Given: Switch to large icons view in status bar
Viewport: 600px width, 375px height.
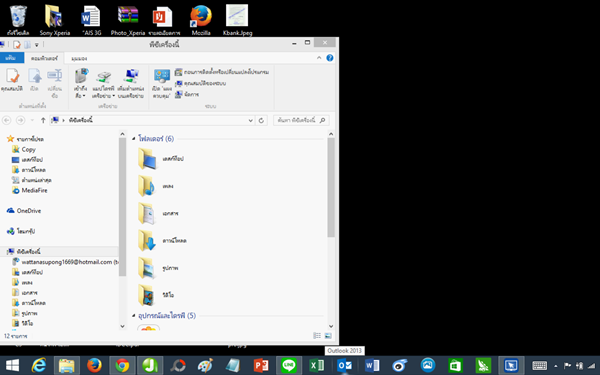Looking at the screenshot, I should (328, 336).
